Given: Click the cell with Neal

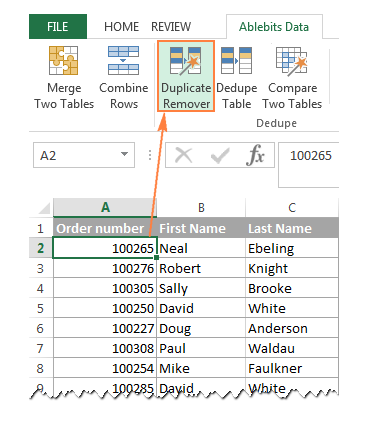Looking at the screenshot, I should click(x=201, y=248).
